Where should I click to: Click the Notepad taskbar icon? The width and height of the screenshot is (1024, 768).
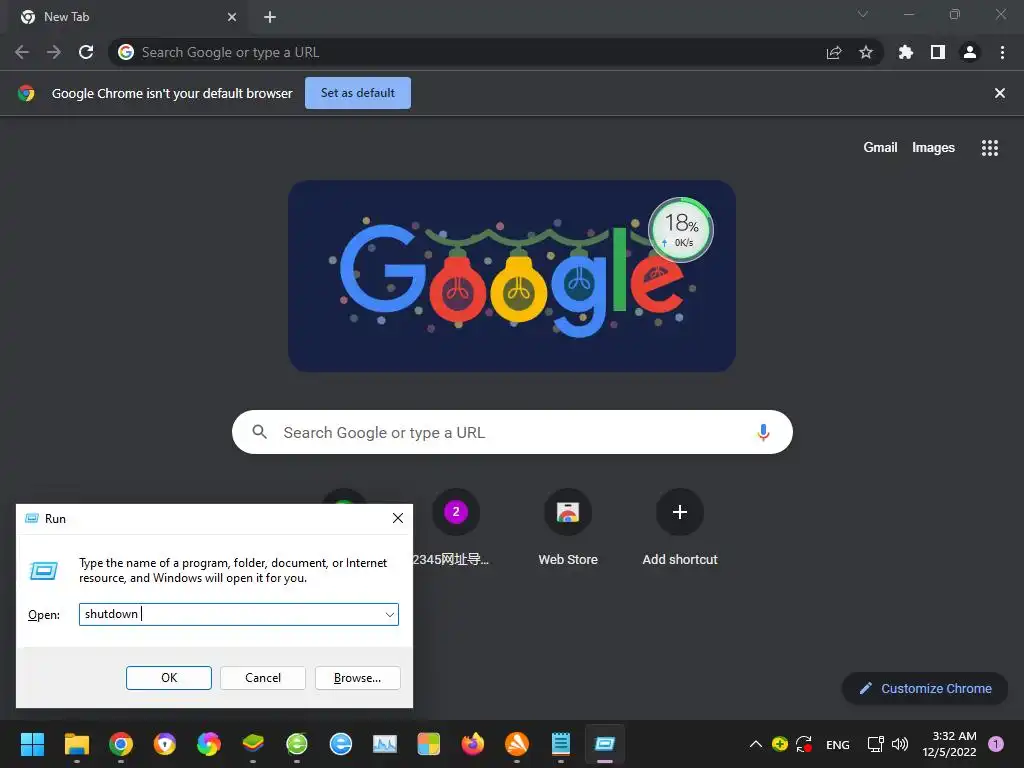pyautogui.click(x=560, y=744)
